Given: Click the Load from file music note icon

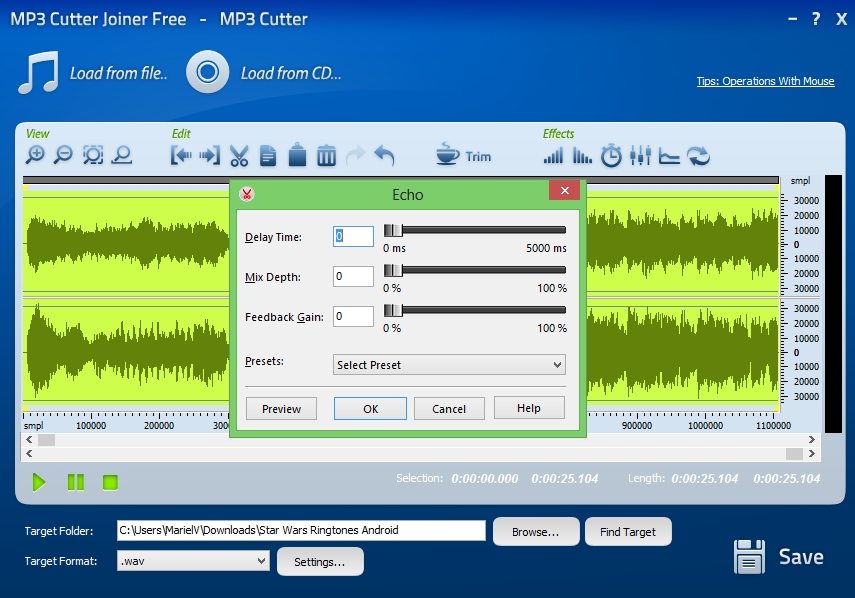Looking at the screenshot, I should 39,73.
